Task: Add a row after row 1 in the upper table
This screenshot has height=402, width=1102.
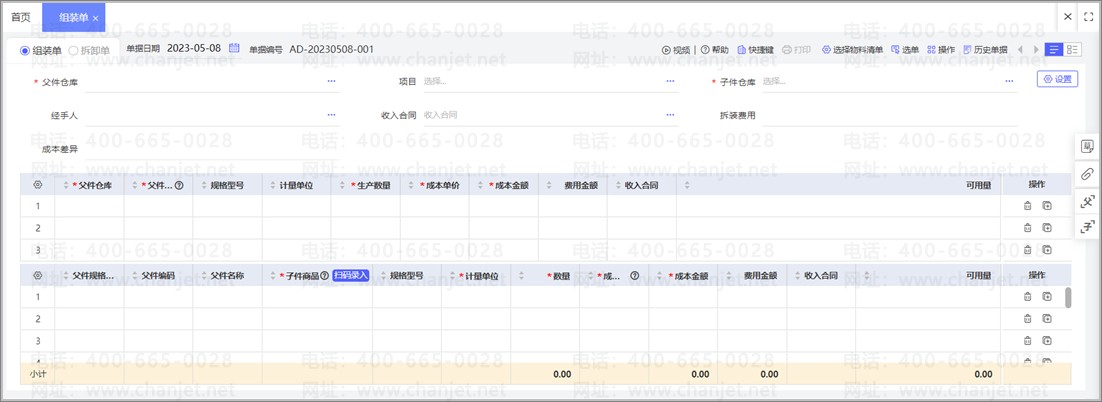Action: click(x=1047, y=206)
